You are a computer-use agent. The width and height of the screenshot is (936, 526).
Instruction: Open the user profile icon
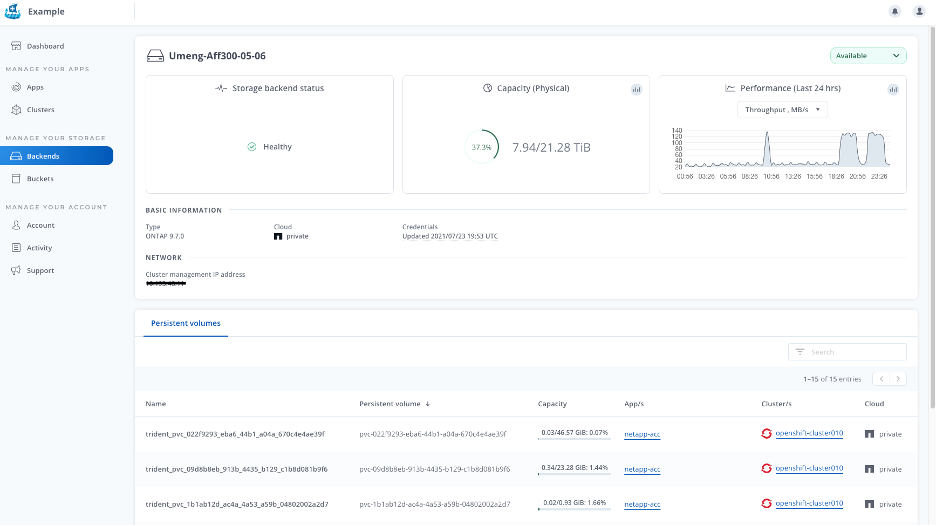point(919,11)
